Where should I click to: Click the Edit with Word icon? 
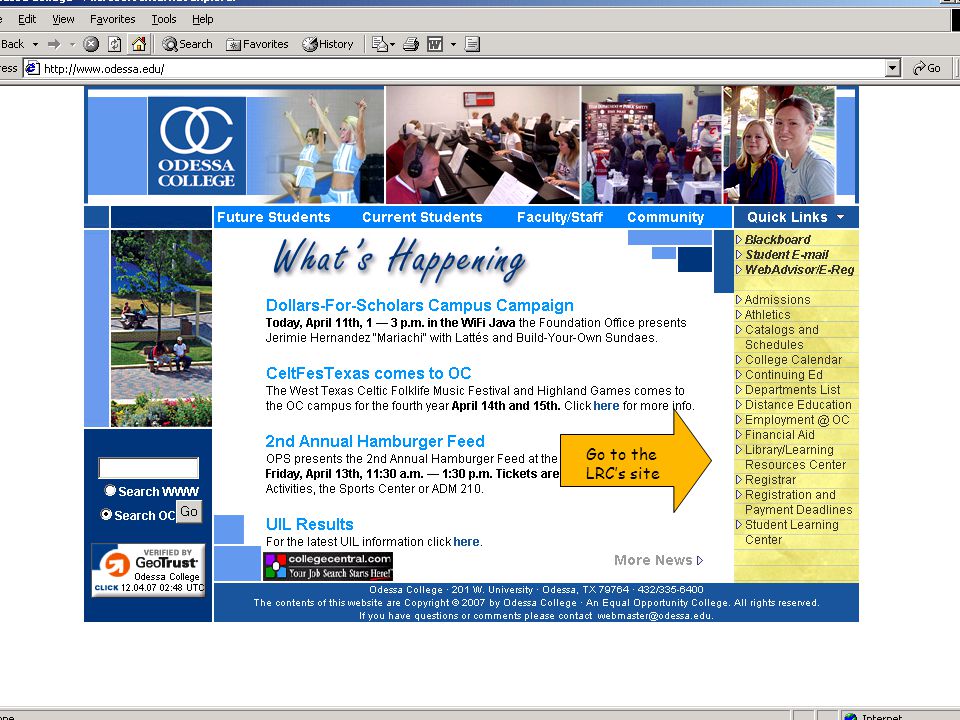pyautogui.click(x=435, y=44)
